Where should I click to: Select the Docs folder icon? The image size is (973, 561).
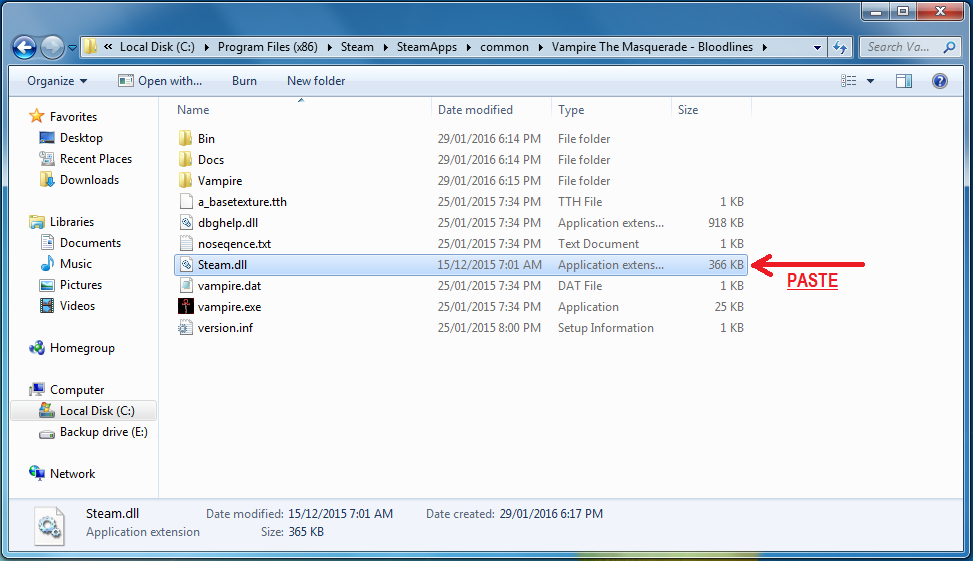(x=186, y=159)
